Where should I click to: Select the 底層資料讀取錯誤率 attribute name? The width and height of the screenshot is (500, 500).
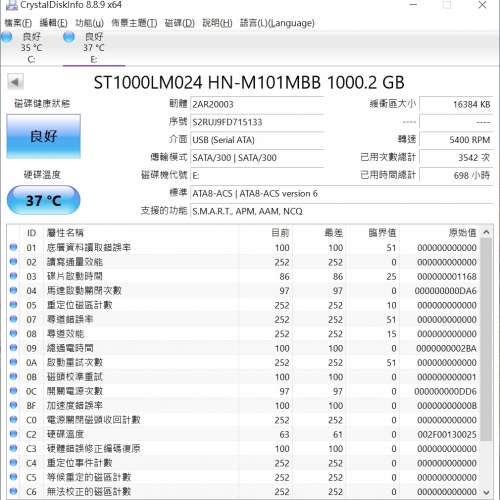point(89,247)
